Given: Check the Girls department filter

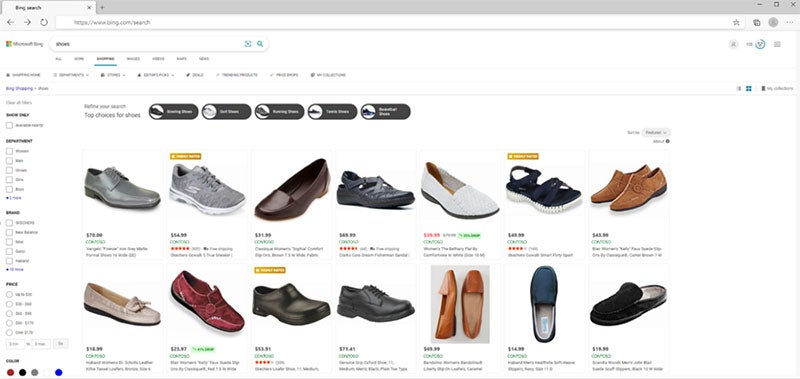Looking at the screenshot, I should [x=9, y=180].
